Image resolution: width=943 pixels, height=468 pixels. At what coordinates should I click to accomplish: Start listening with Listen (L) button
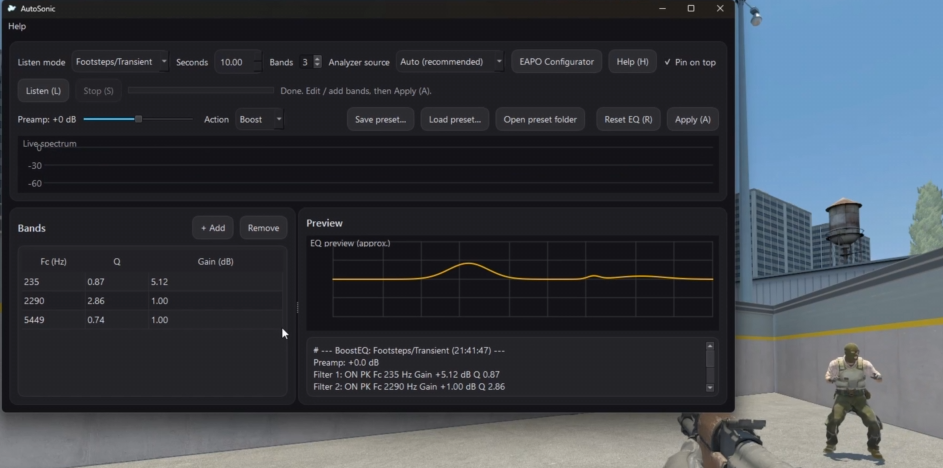pos(43,91)
